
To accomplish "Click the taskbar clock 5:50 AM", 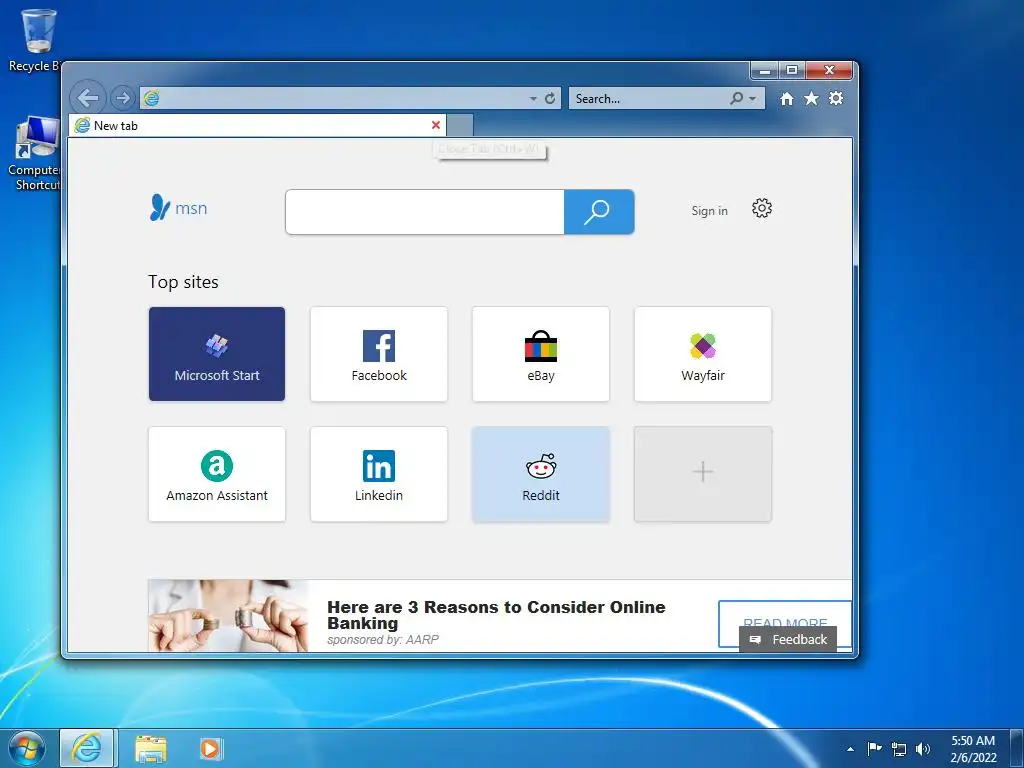I will [973, 741].
